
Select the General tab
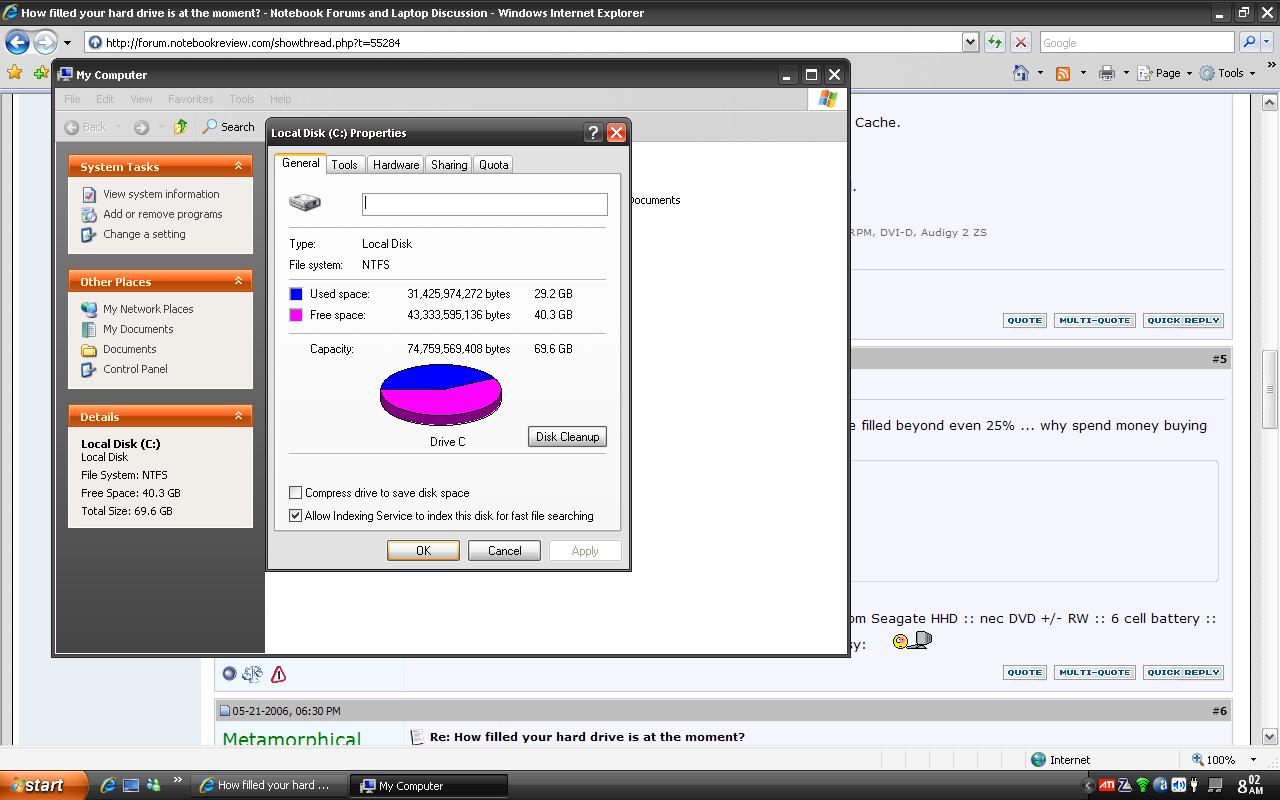click(300, 163)
